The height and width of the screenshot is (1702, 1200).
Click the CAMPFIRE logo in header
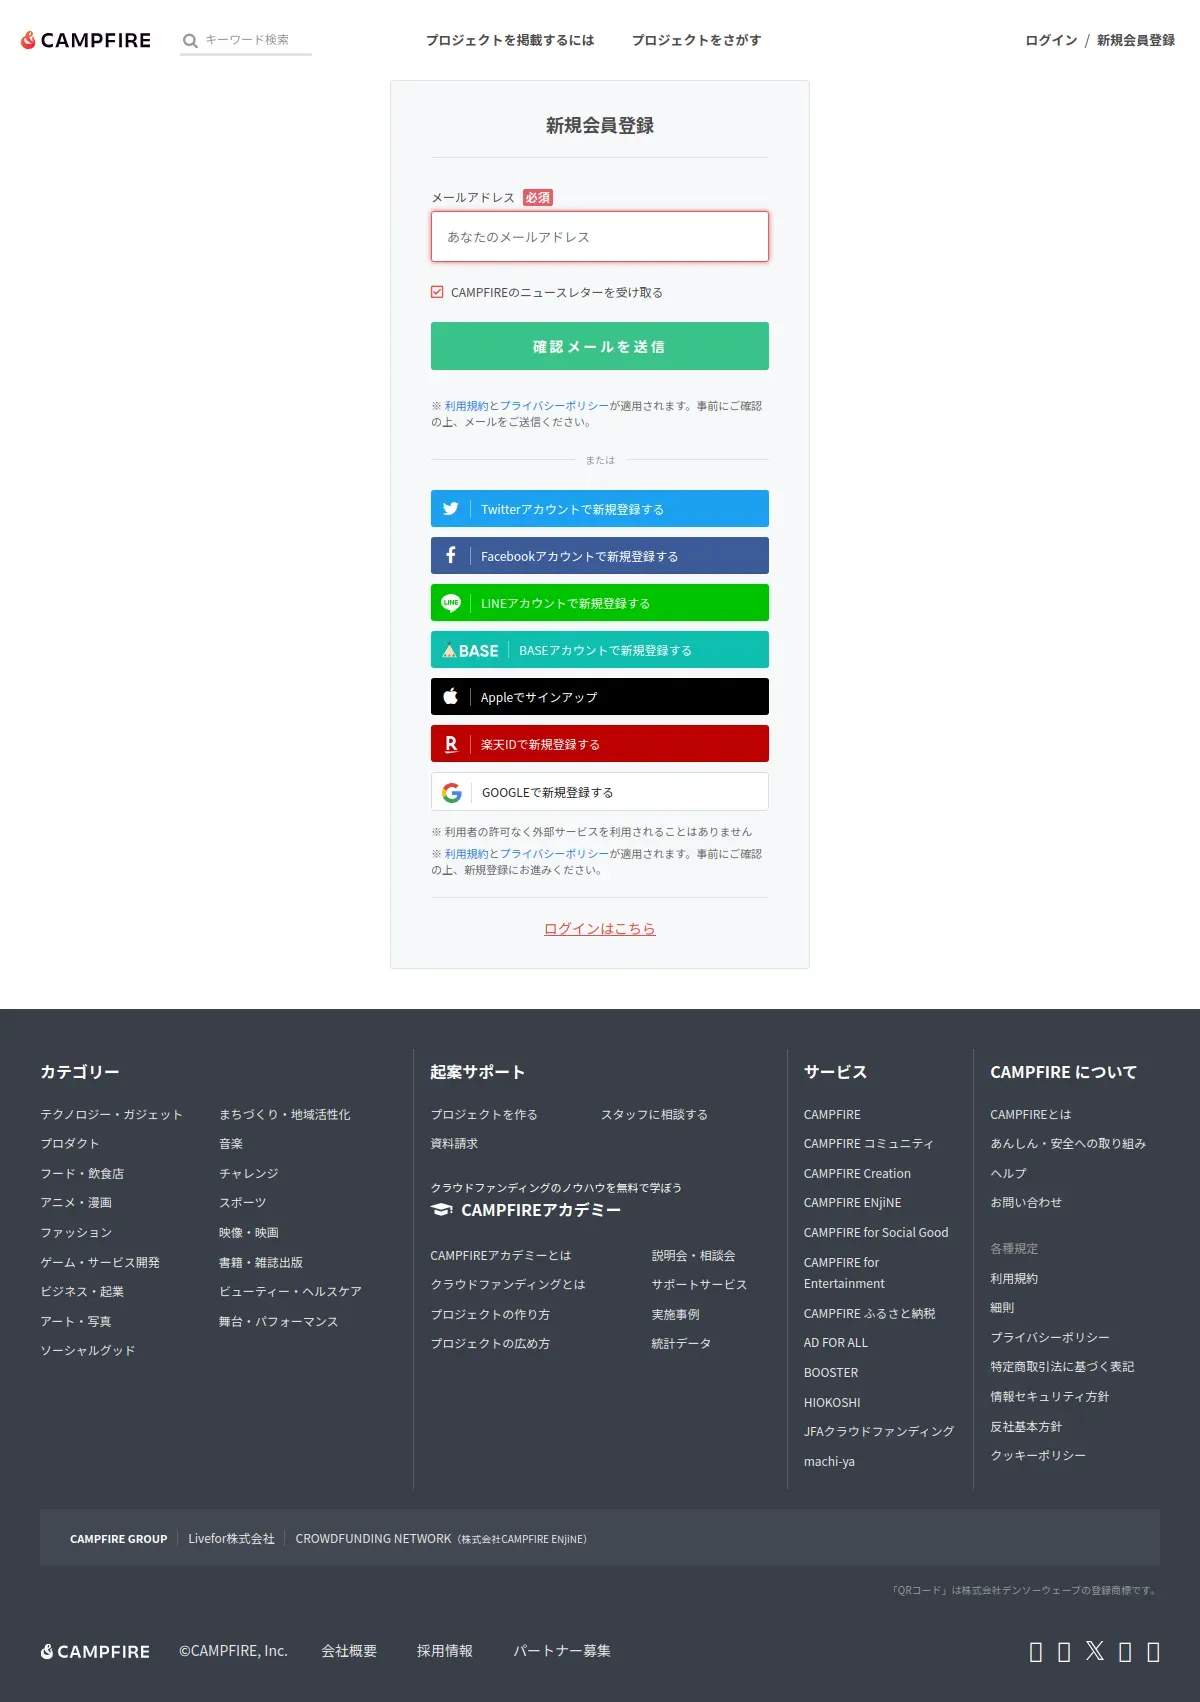point(86,40)
